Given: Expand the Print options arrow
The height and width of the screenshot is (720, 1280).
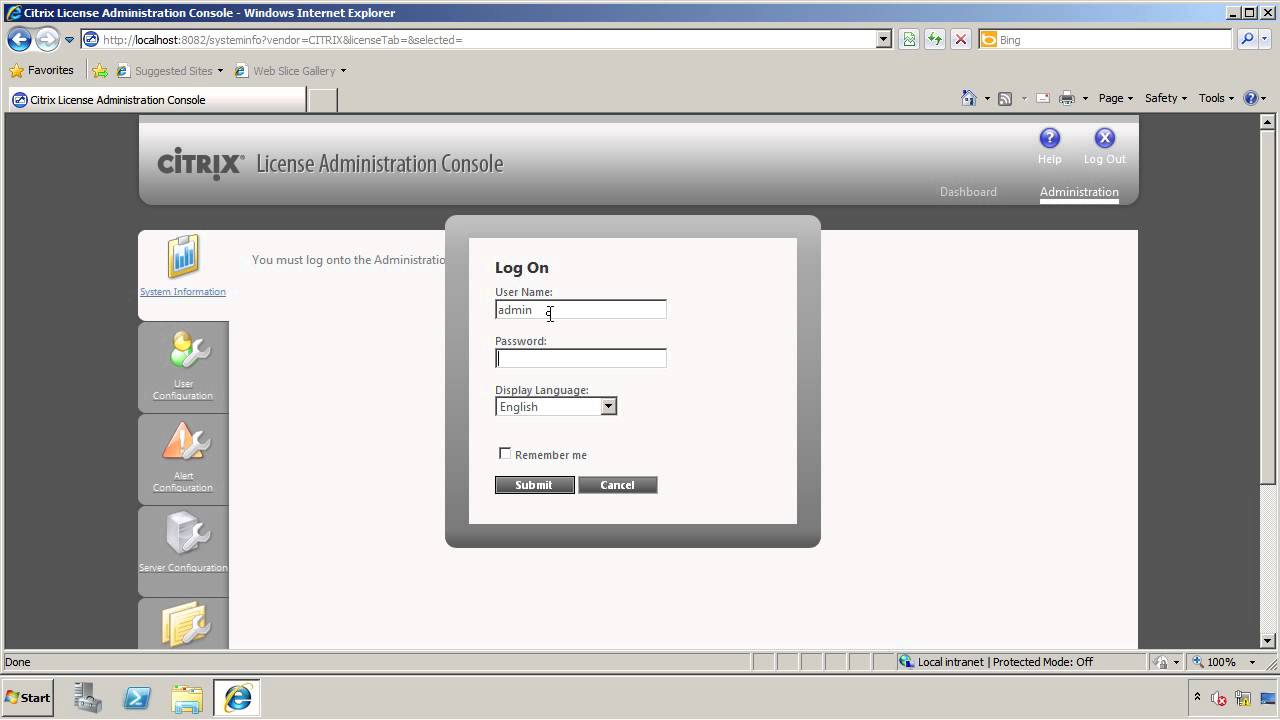Looking at the screenshot, I should tap(1085, 98).
